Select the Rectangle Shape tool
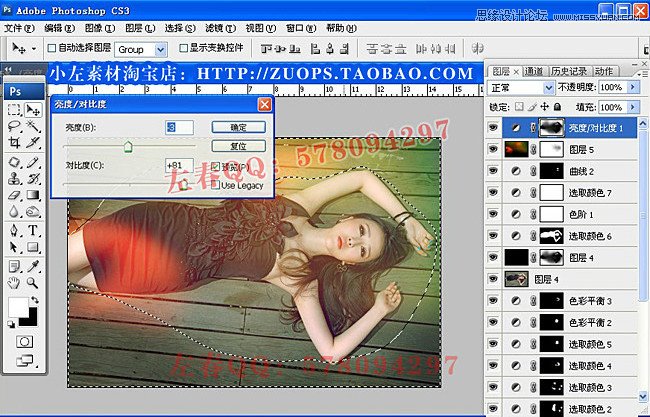The height and width of the screenshot is (417, 650). (33, 247)
